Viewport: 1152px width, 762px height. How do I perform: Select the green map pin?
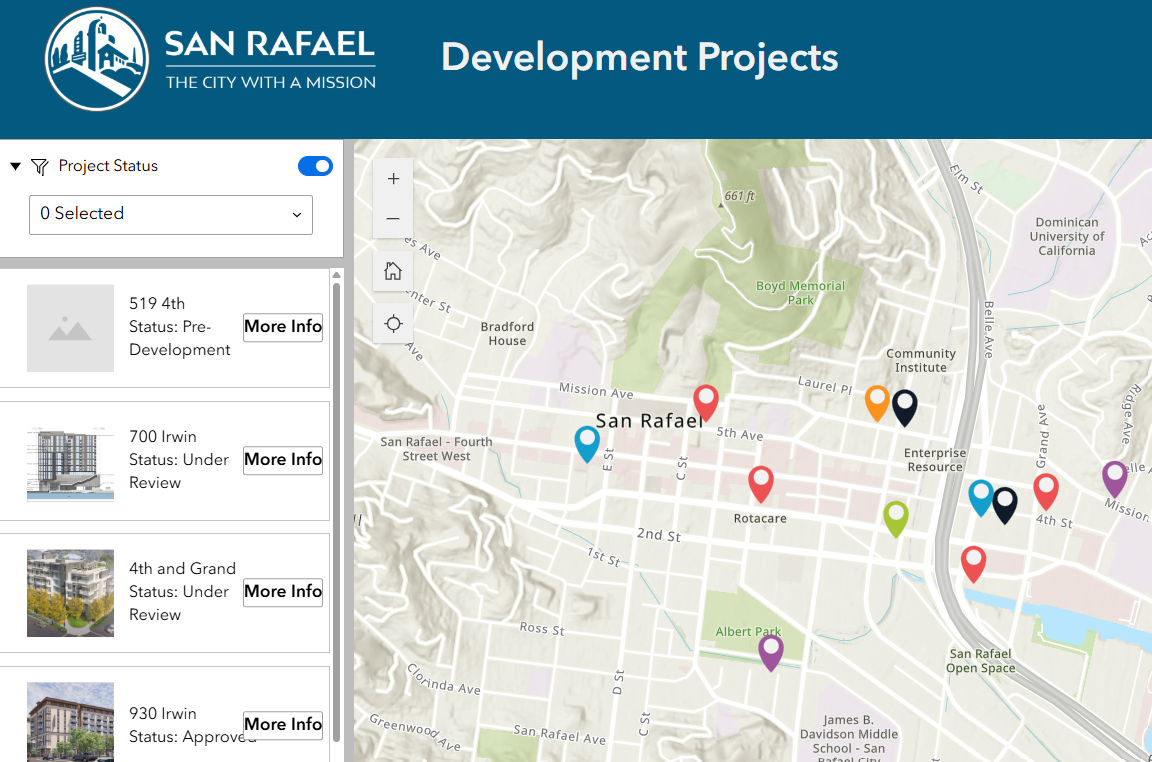click(896, 519)
